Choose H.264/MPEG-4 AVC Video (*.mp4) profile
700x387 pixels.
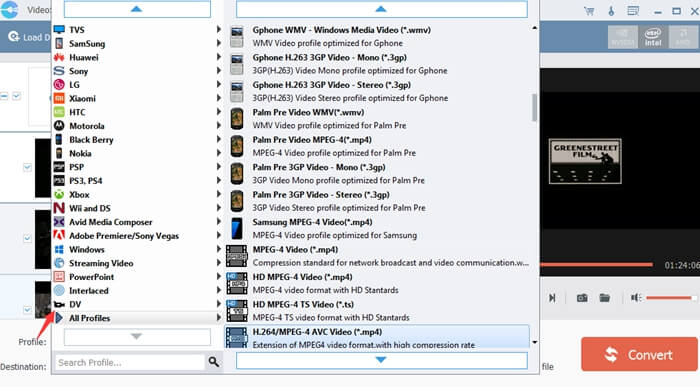(x=377, y=337)
